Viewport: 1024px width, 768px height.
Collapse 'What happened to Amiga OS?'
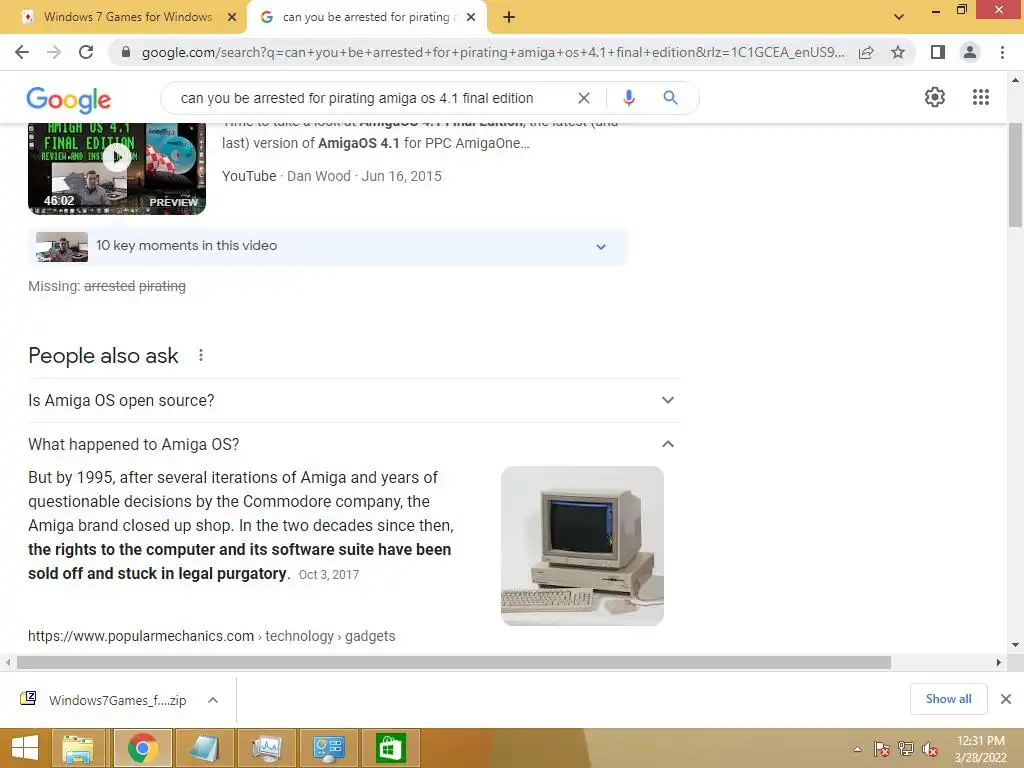(353, 444)
